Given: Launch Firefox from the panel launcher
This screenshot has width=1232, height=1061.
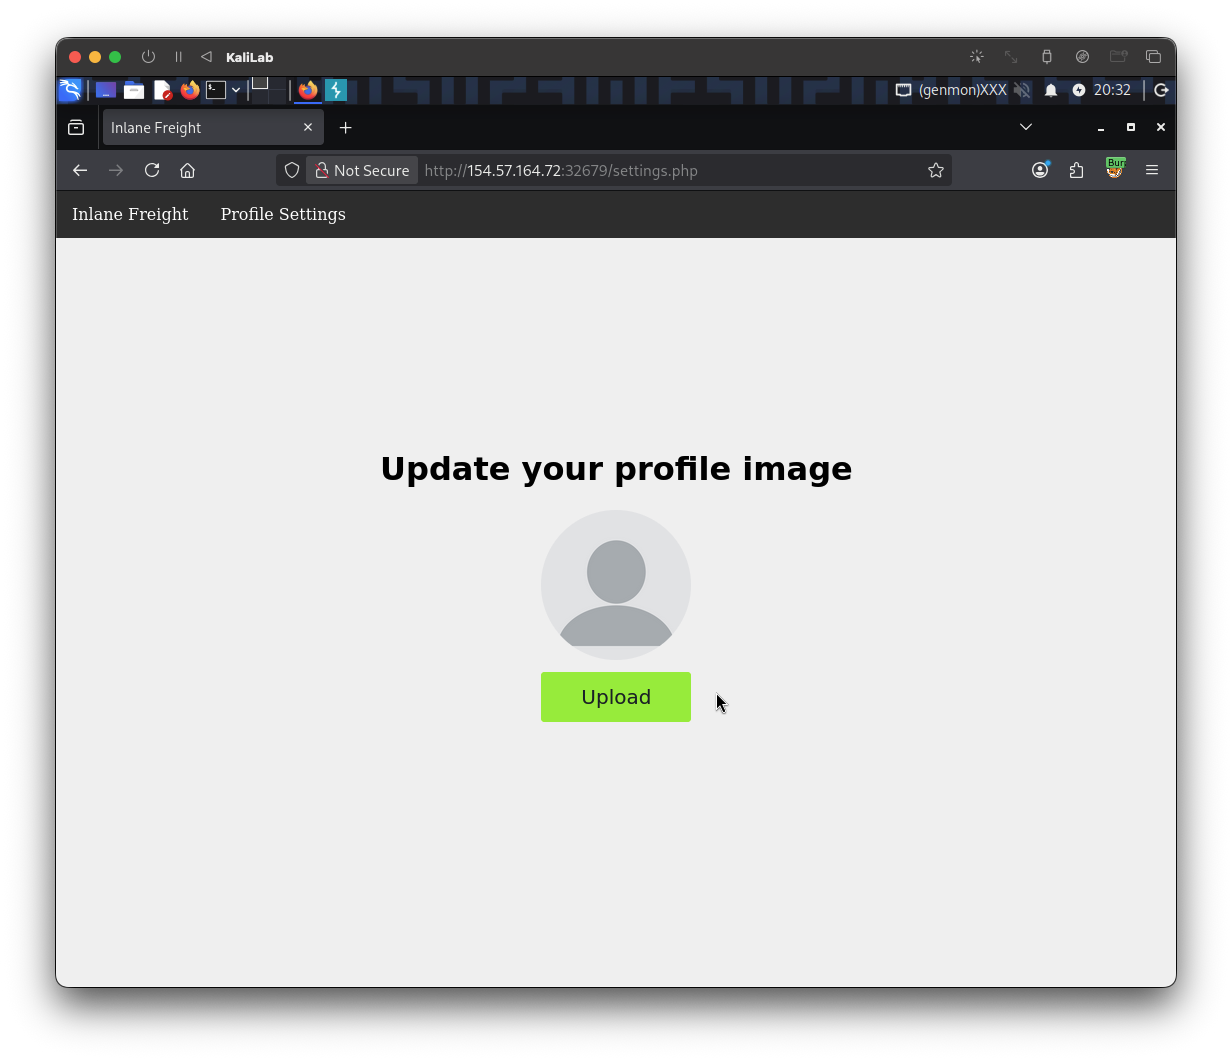Looking at the screenshot, I should point(190,90).
